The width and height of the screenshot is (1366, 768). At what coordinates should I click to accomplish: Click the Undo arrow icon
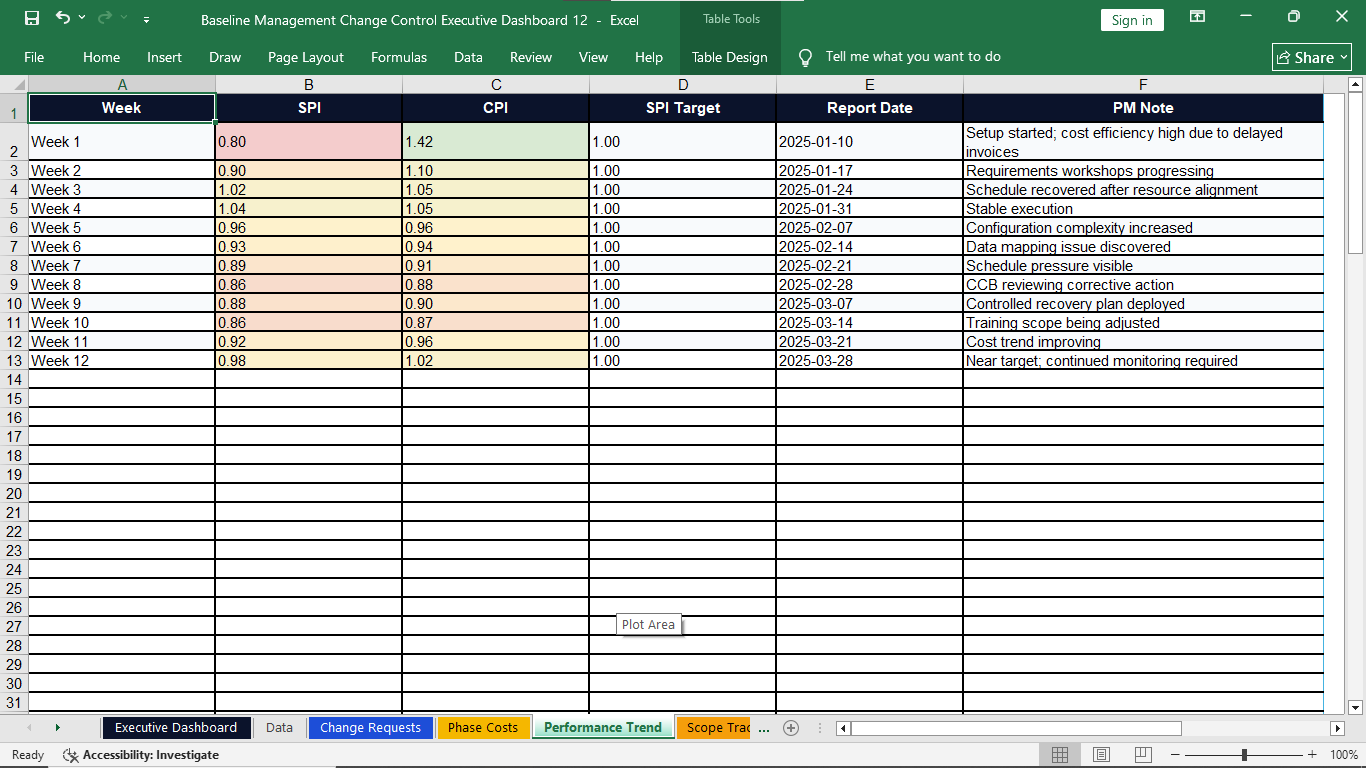pyautogui.click(x=63, y=18)
